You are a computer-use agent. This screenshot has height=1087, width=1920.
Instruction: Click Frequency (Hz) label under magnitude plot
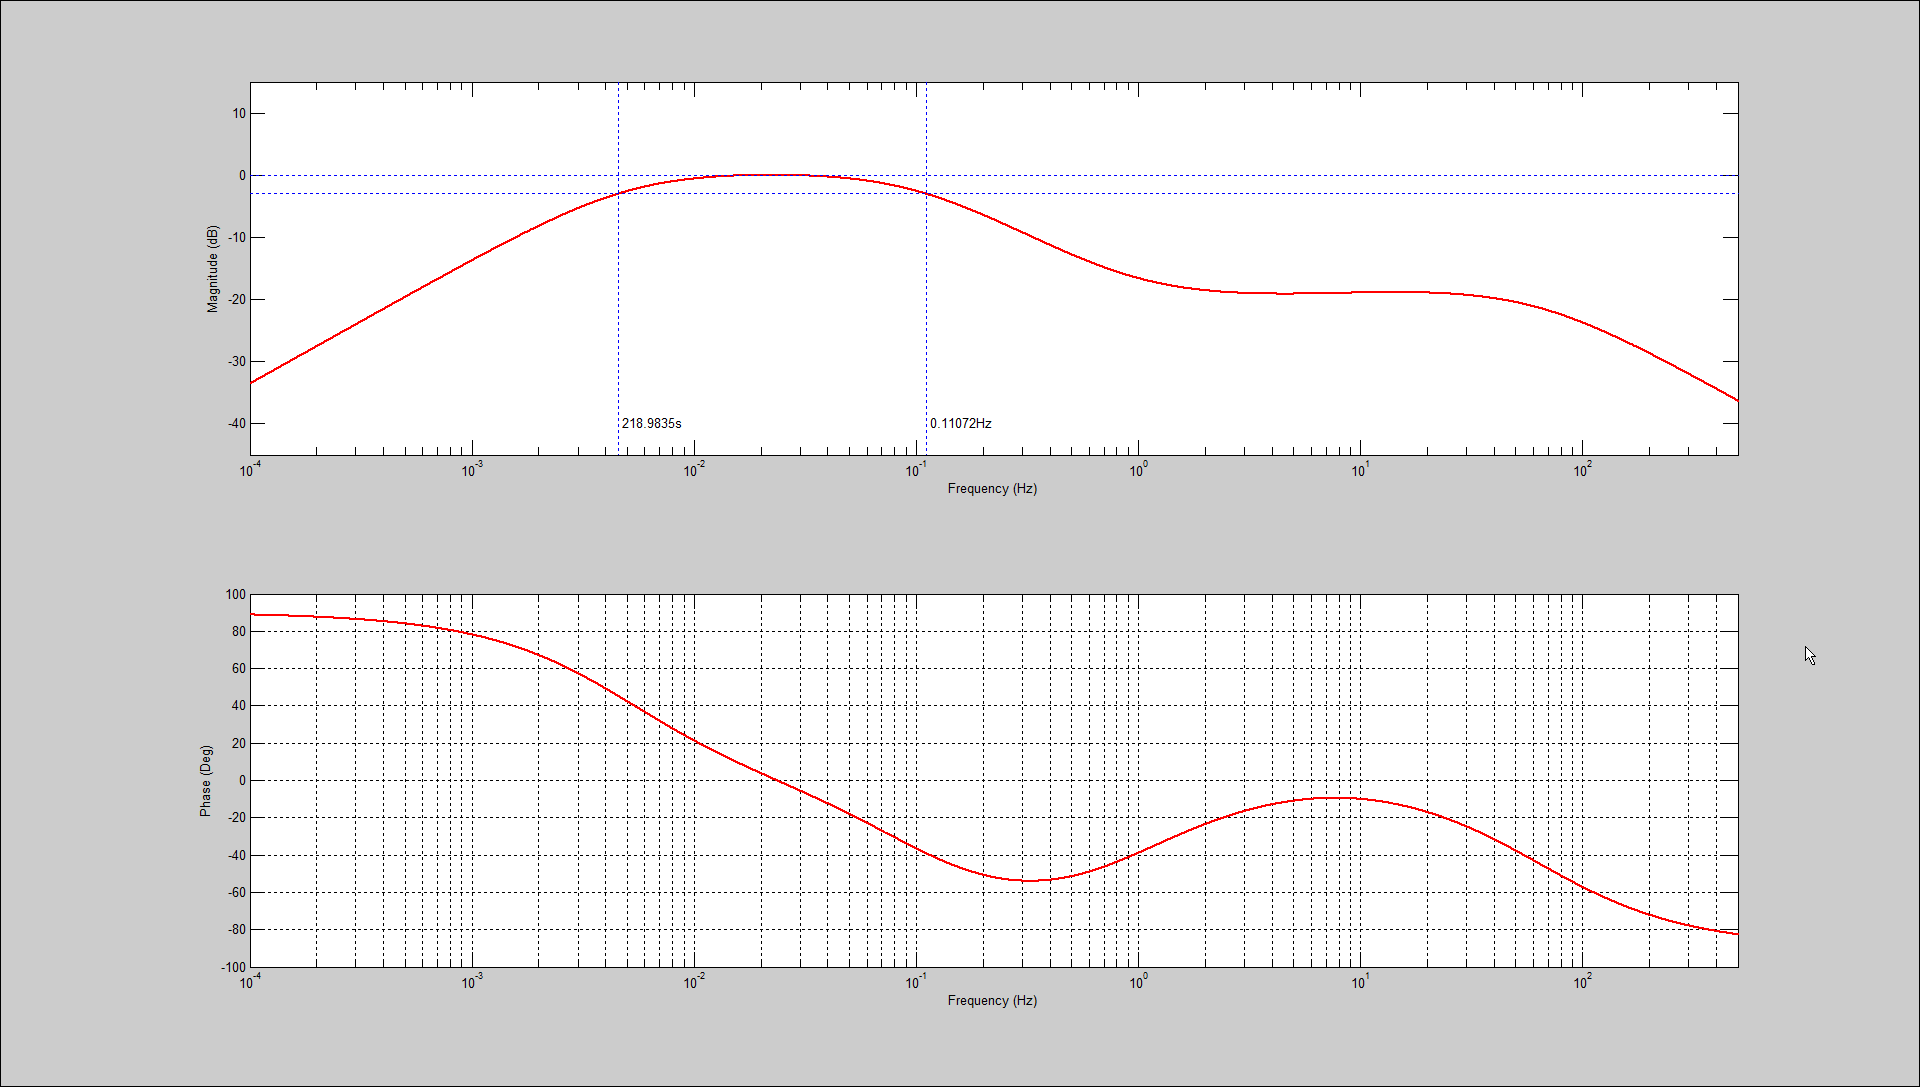(x=992, y=489)
